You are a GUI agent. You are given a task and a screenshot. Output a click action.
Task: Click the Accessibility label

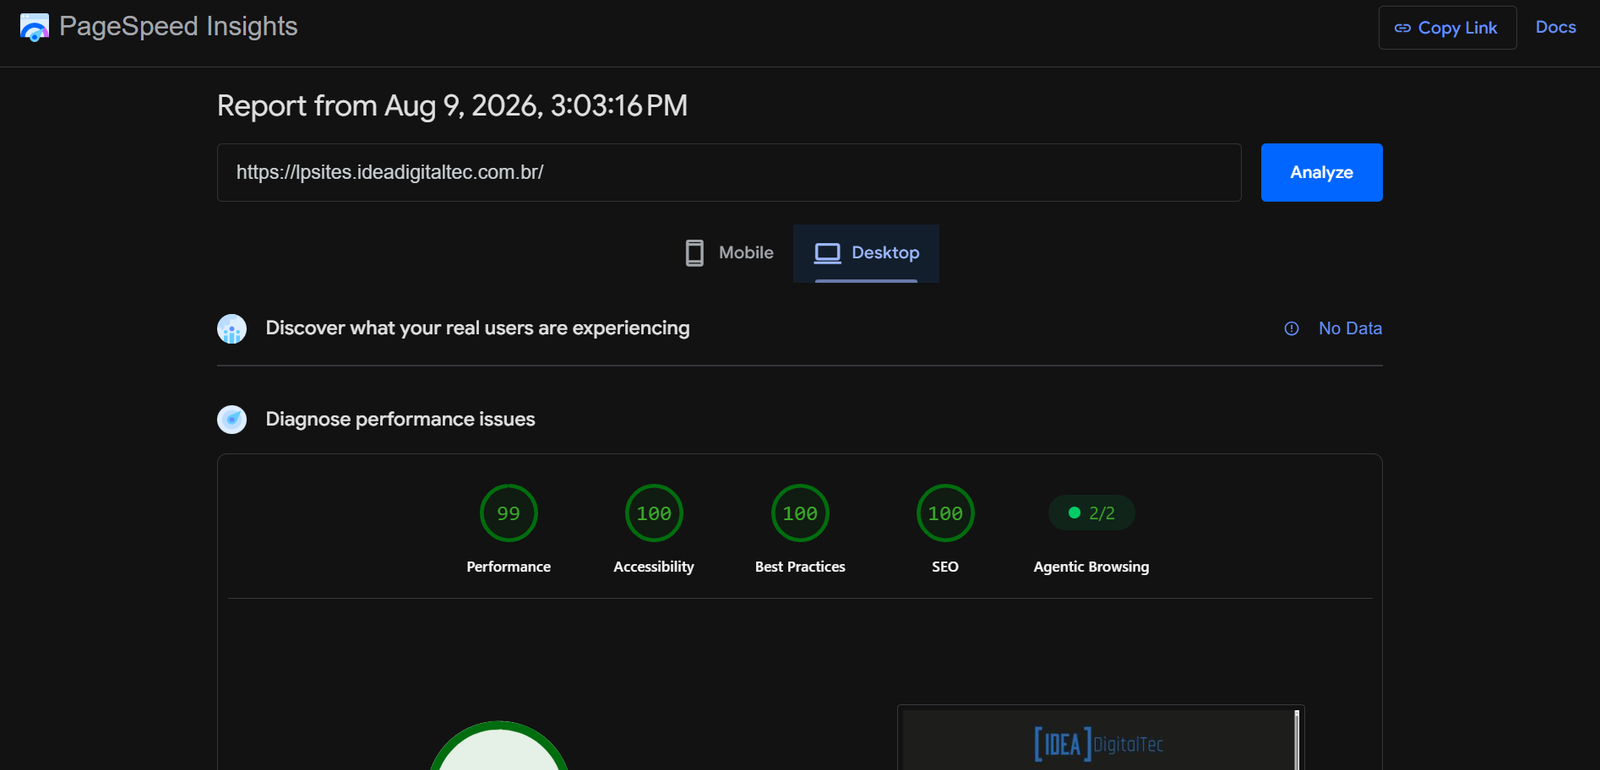pyautogui.click(x=654, y=567)
